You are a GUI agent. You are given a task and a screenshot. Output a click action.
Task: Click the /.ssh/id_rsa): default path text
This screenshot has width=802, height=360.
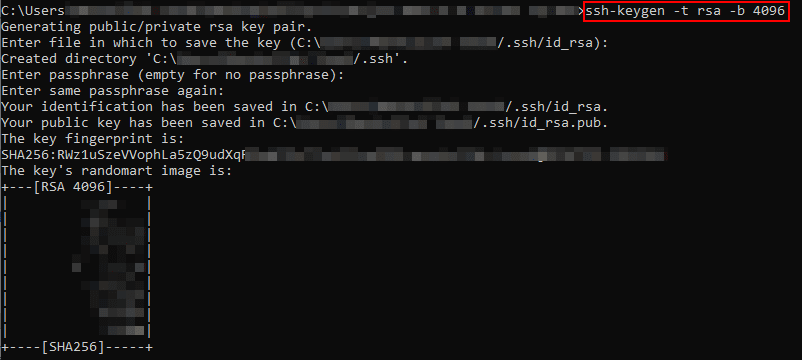pyautogui.click(x=552, y=43)
